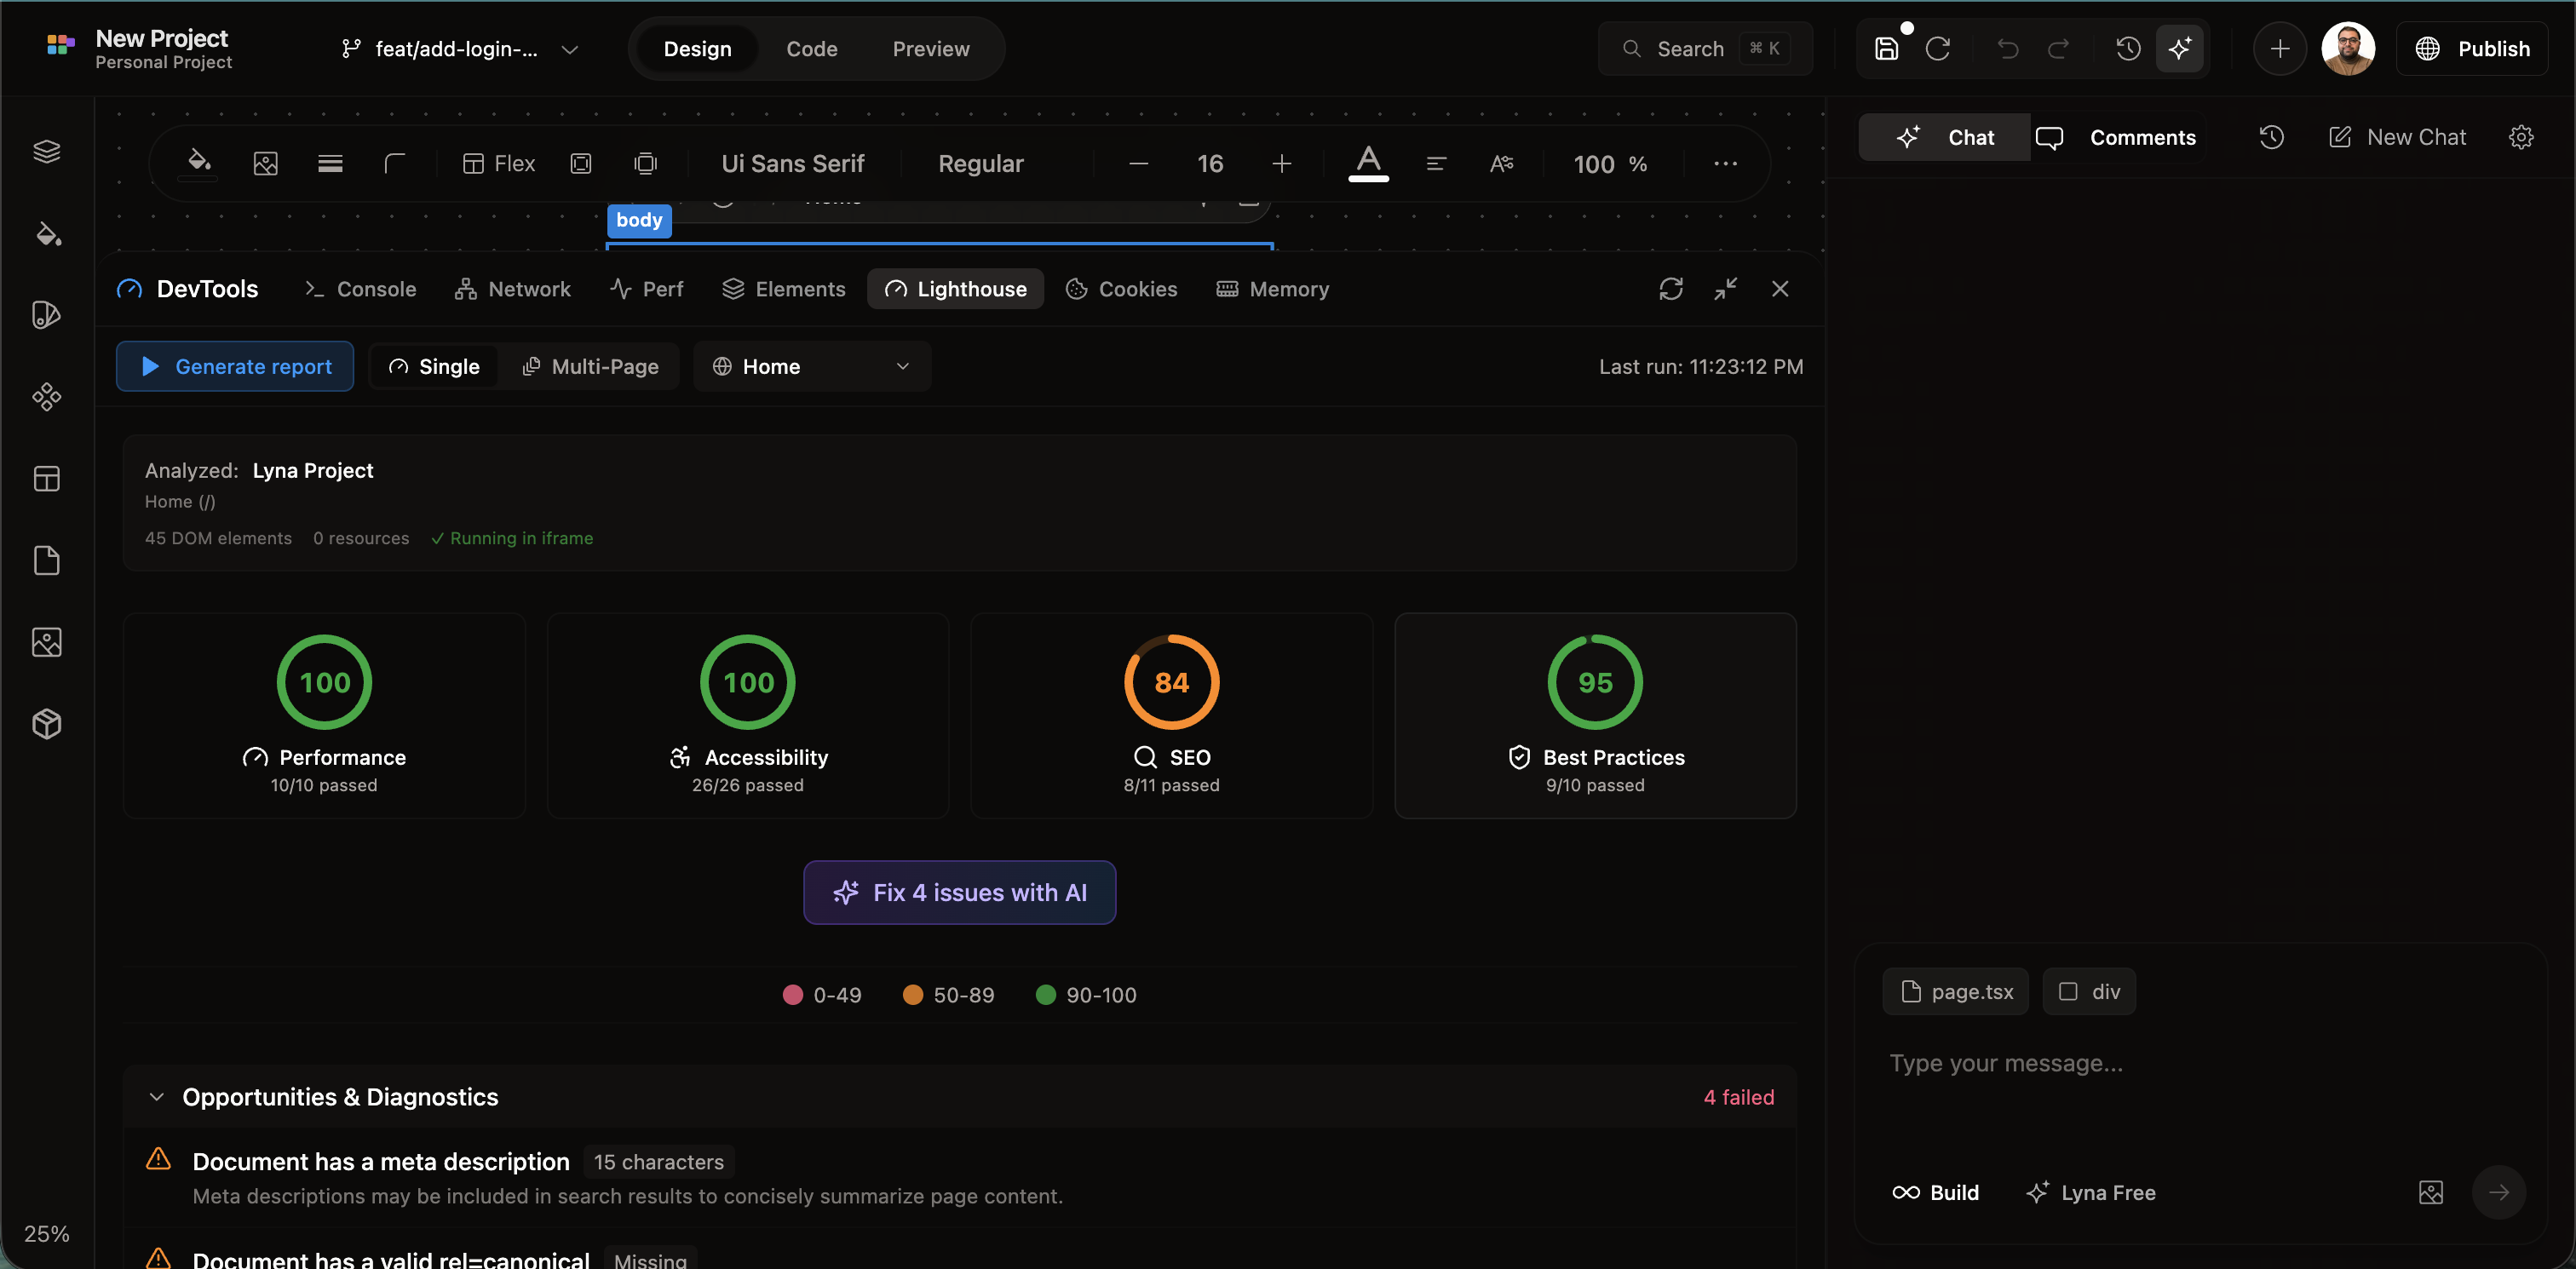The width and height of the screenshot is (2576, 1269).
Task: Toggle Multi-Page mode for the Lighthouse report
Action: [x=591, y=366]
